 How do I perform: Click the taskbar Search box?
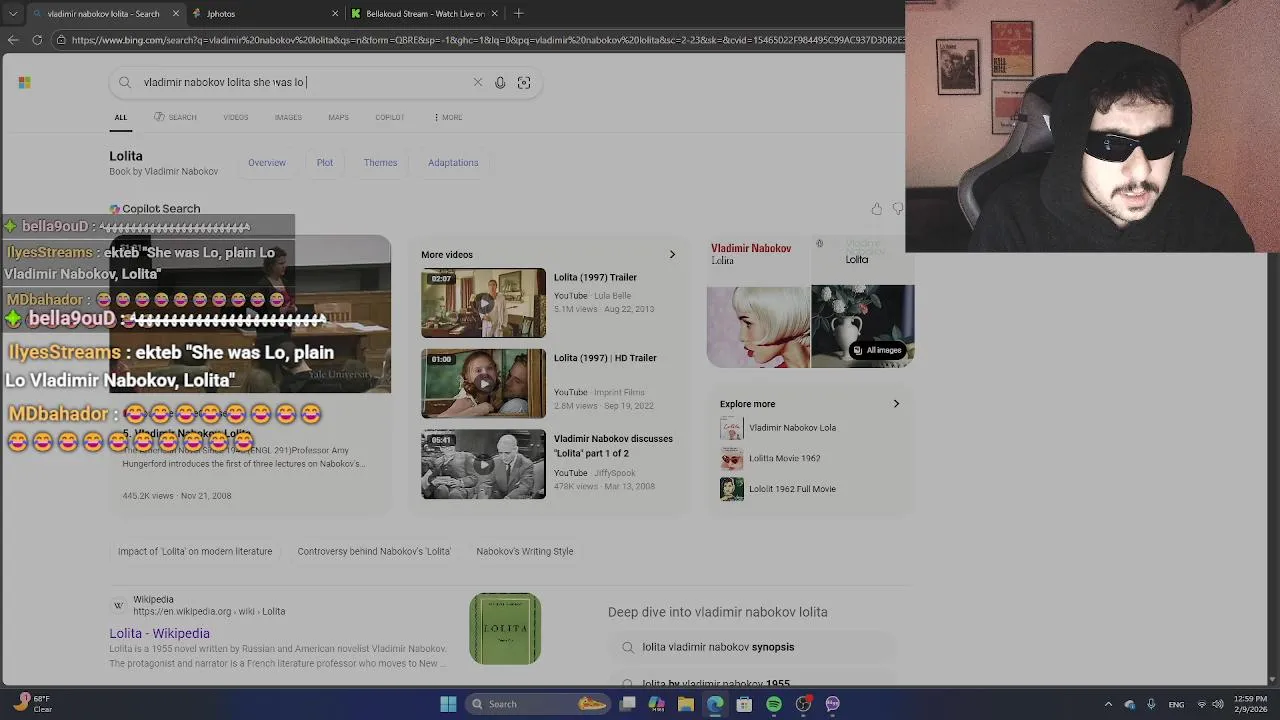coord(538,704)
